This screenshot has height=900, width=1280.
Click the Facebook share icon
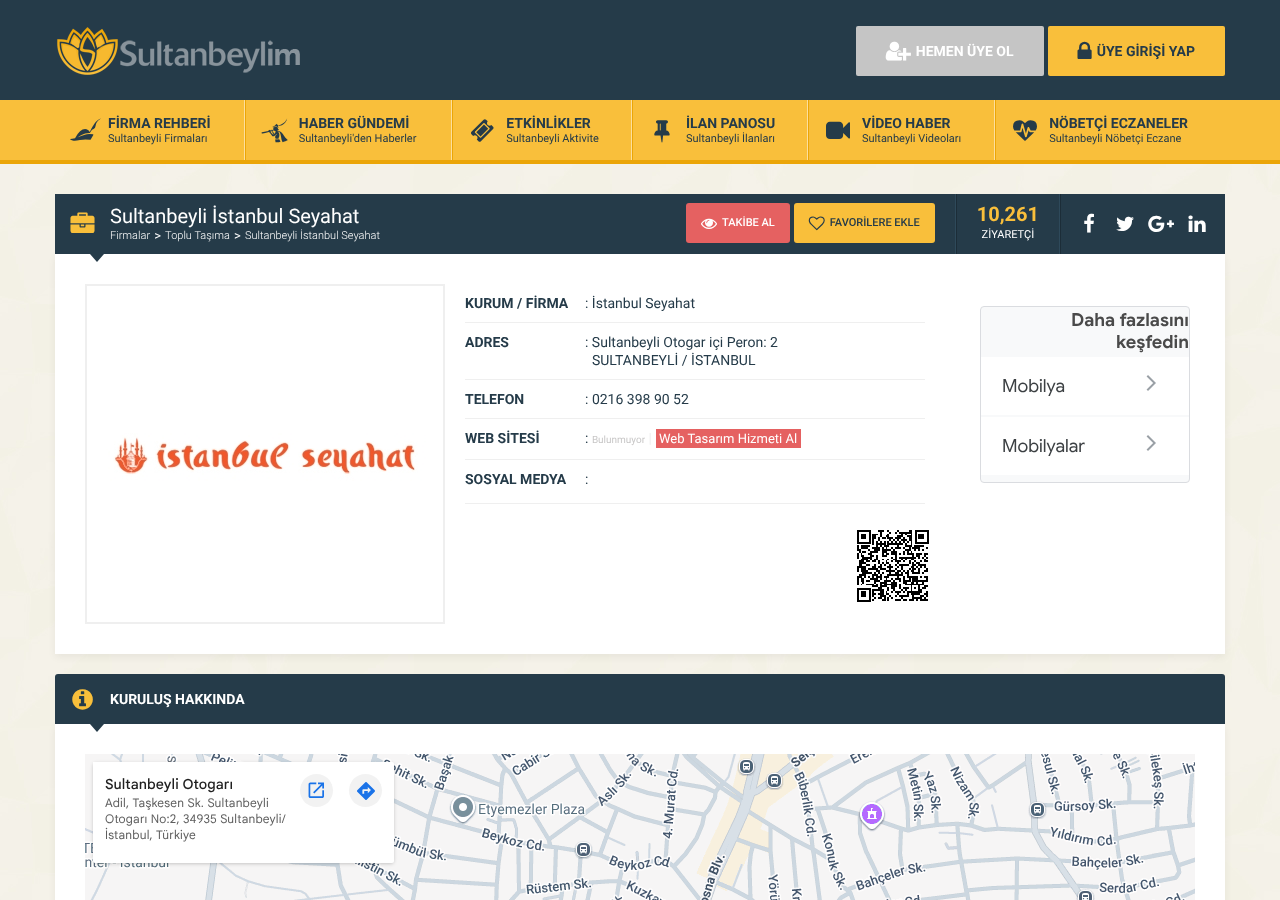[x=1089, y=223]
